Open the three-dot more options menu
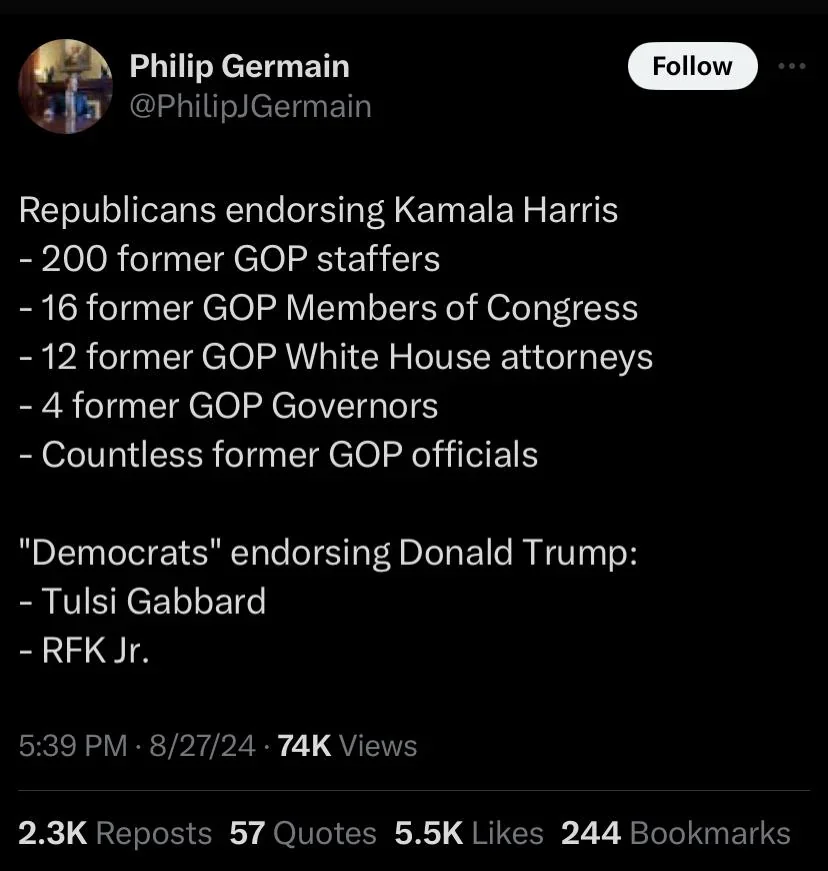The width and height of the screenshot is (828, 871). click(x=791, y=66)
